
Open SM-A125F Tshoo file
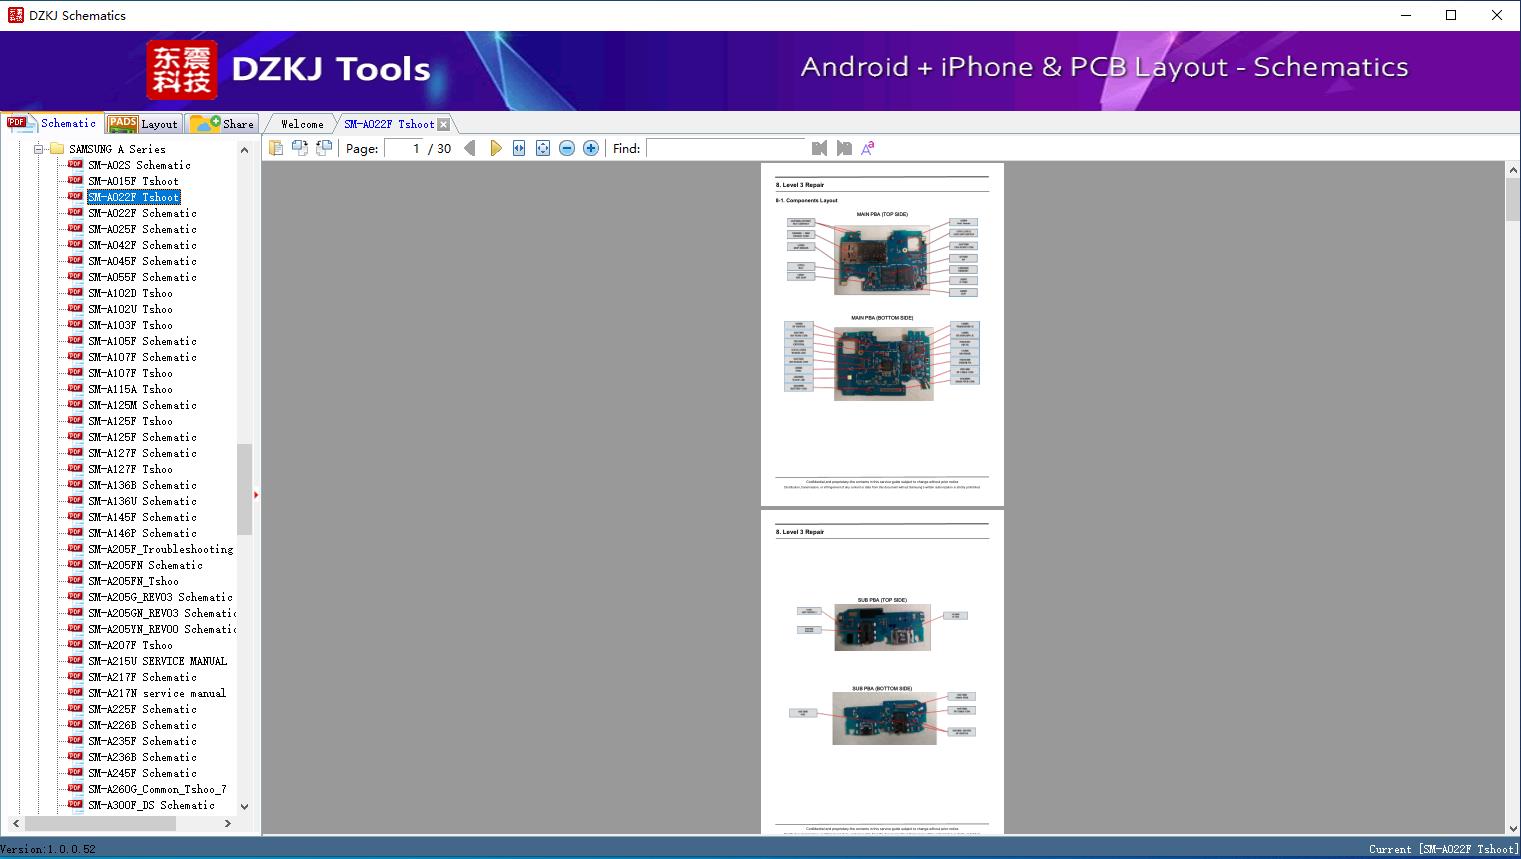tap(130, 421)
